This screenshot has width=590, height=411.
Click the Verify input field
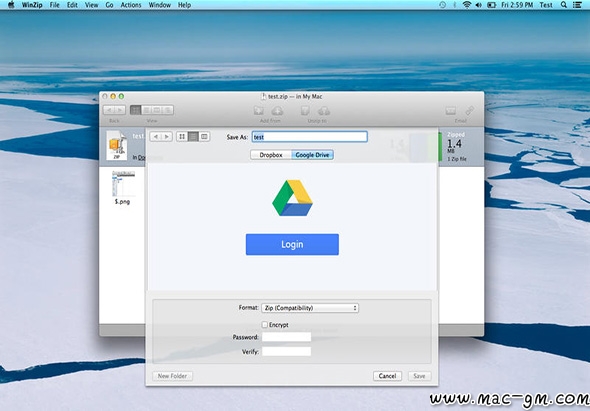pos(287,352)
